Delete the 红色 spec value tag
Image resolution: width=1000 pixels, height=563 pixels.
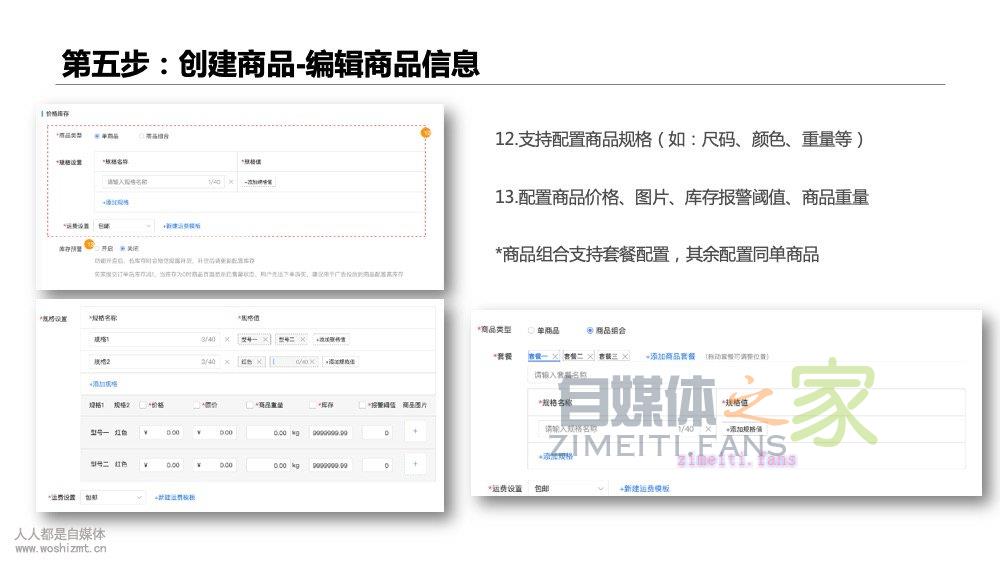(260, 361)
